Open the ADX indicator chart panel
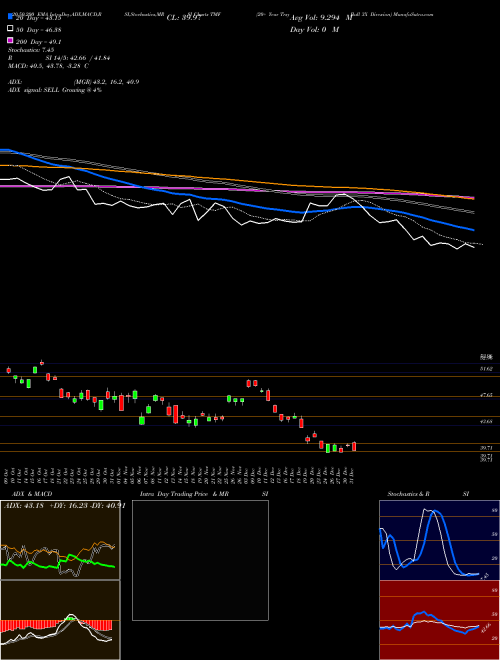This screenshot has width=500, height=660. pyautogui.click(x=60, y=540)
